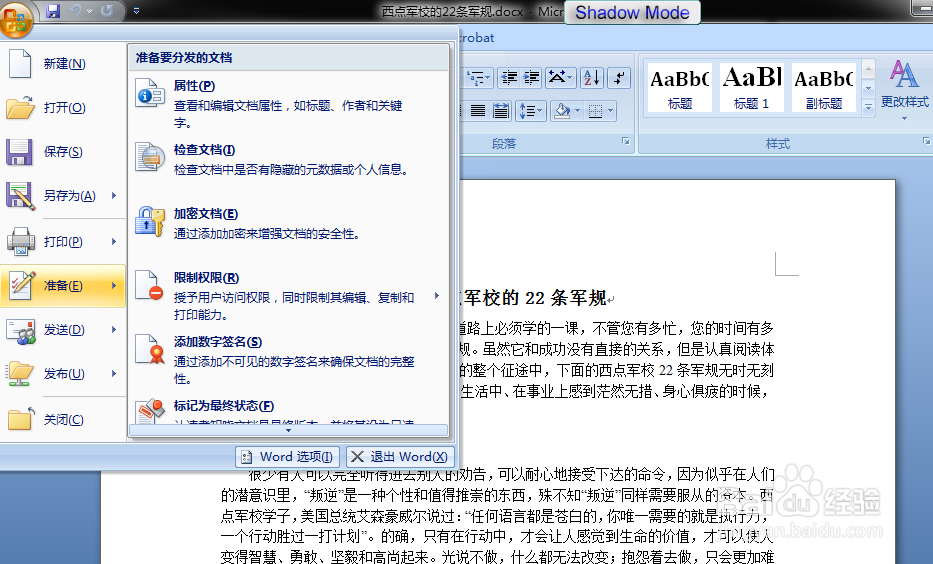The width and height of the screenshot is (933, 564).
Task: Click the inspect document icon
Action: (149, 156)
